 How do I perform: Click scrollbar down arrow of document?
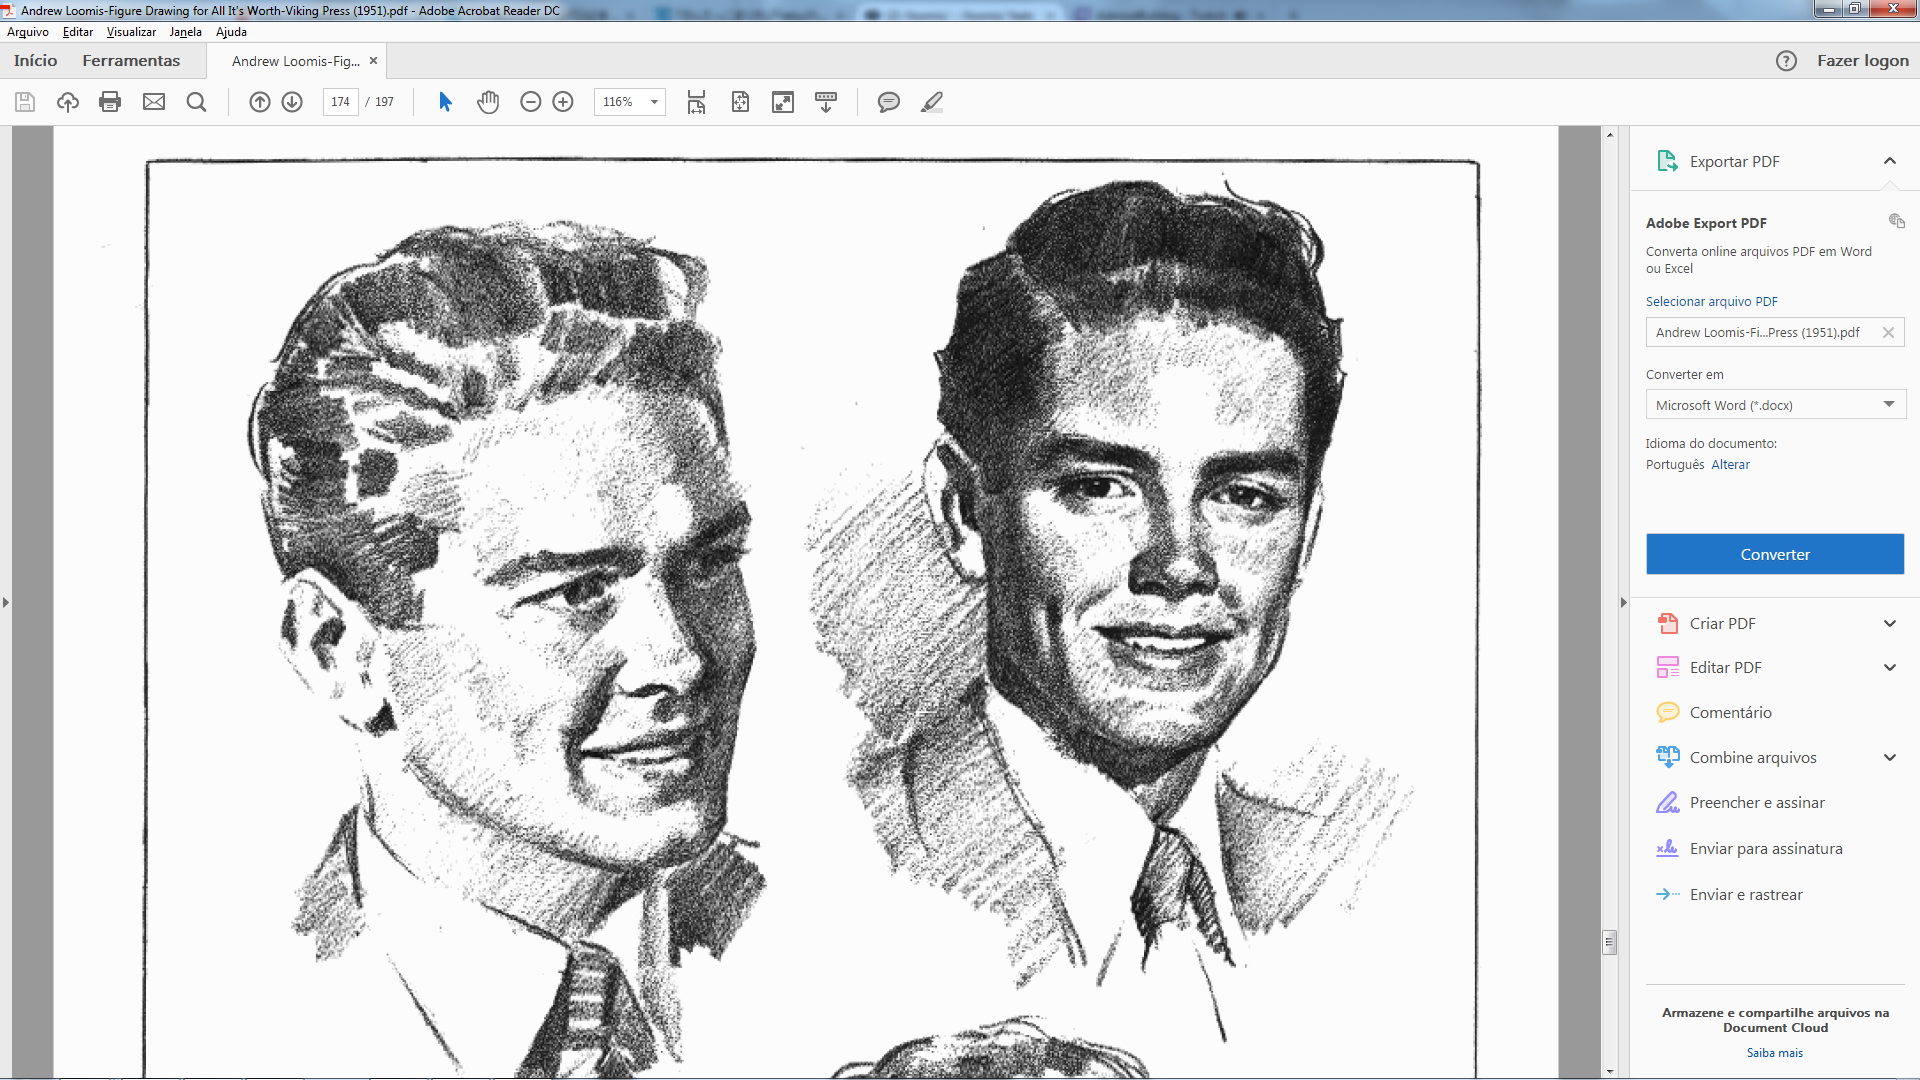tap(1610, 1071)
